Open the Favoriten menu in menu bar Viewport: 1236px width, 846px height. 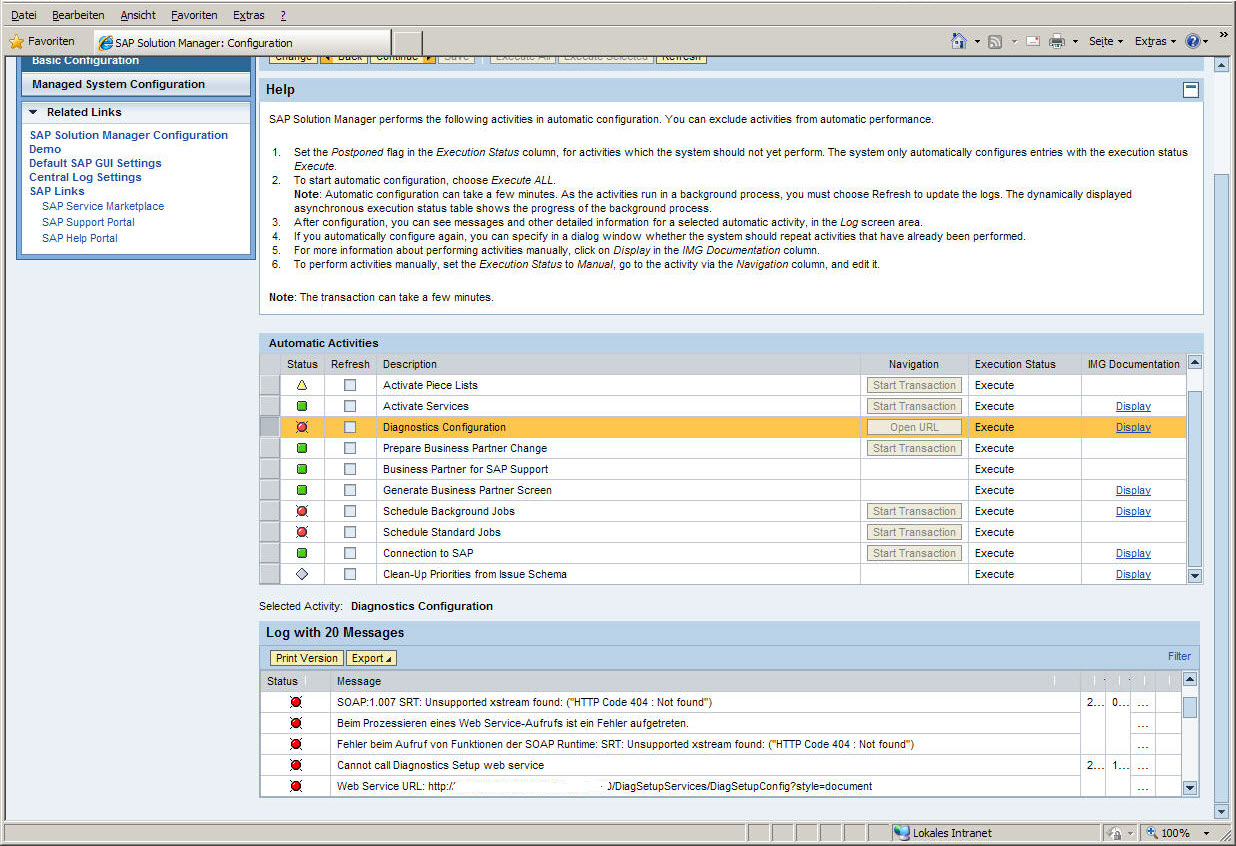(x=194, y=15)
